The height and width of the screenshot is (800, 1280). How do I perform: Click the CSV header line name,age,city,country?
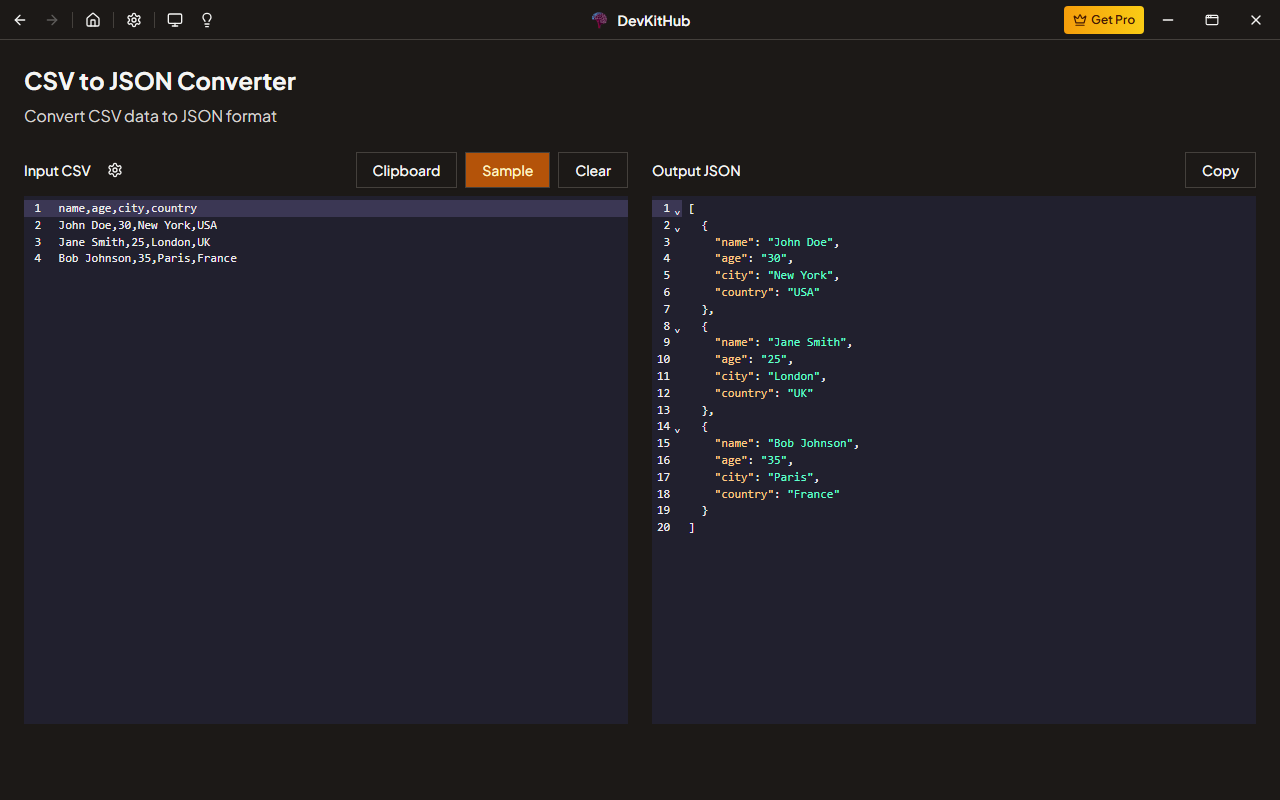[x=128, y=208]
